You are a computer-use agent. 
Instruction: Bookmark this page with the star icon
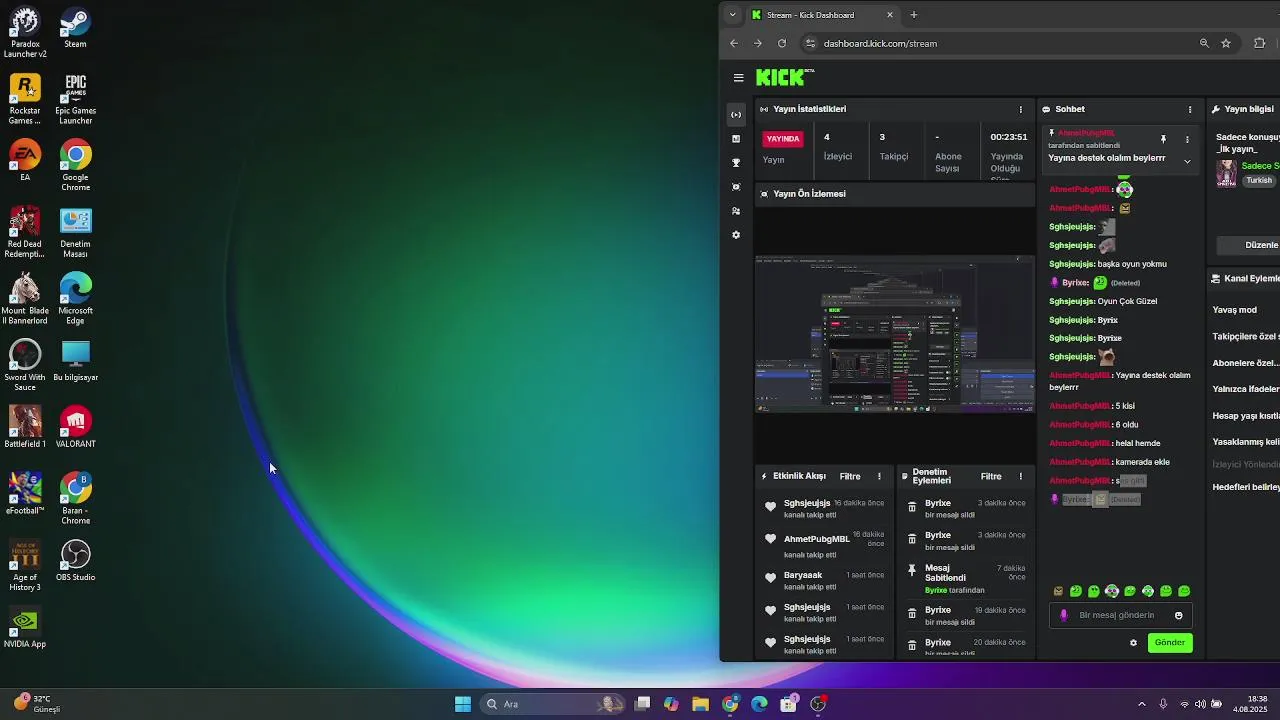(x=1226, y=44)
